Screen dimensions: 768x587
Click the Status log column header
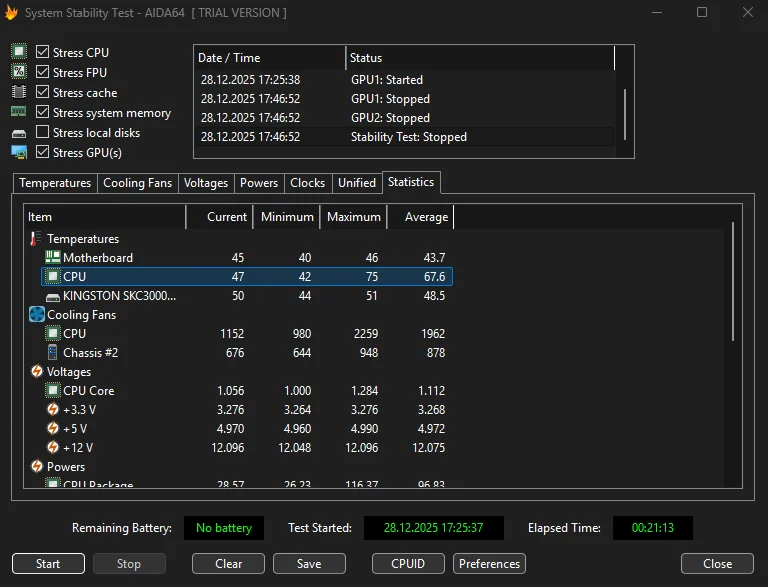tap(480, 58)
